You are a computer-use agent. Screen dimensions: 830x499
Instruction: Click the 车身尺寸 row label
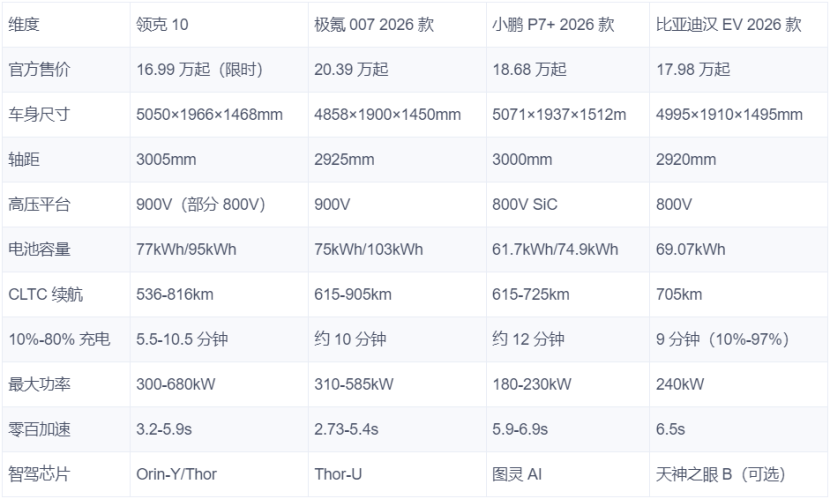point(66,114)
